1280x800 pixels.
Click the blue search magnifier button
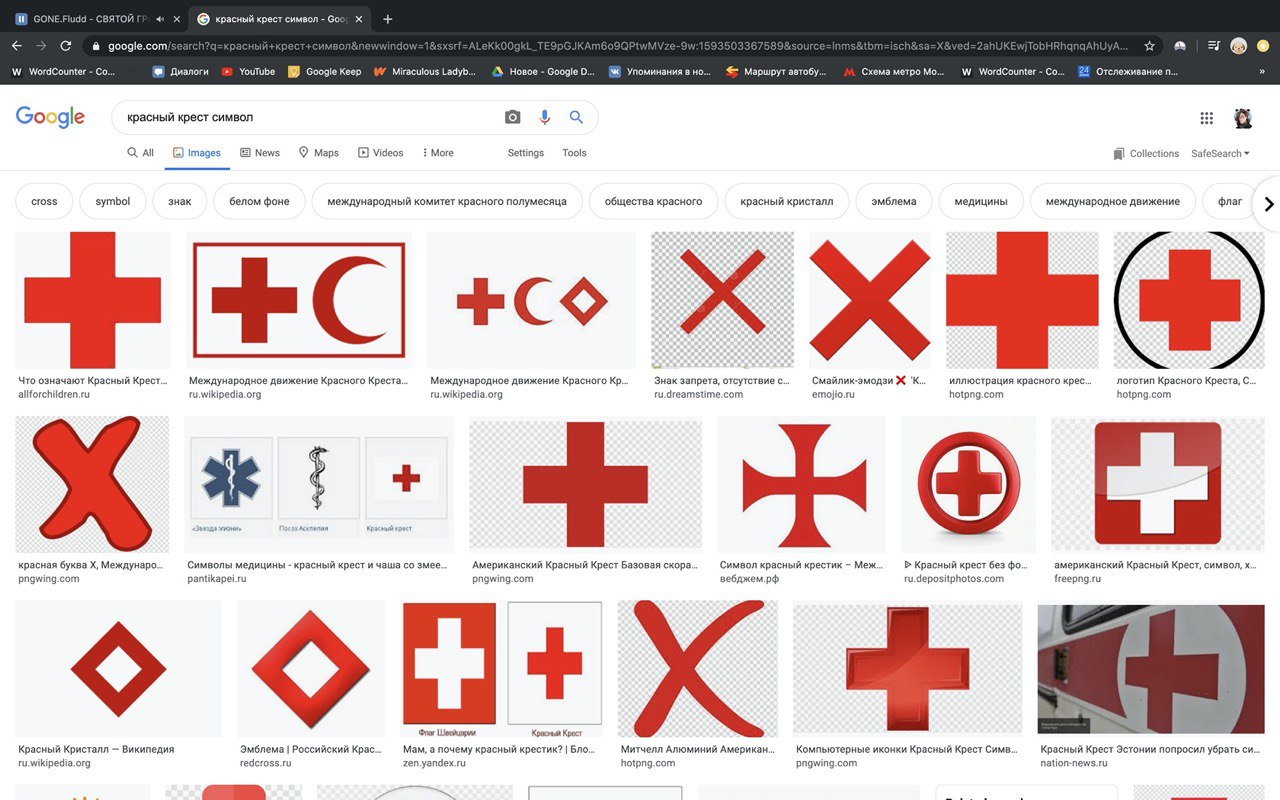point(576,117)
